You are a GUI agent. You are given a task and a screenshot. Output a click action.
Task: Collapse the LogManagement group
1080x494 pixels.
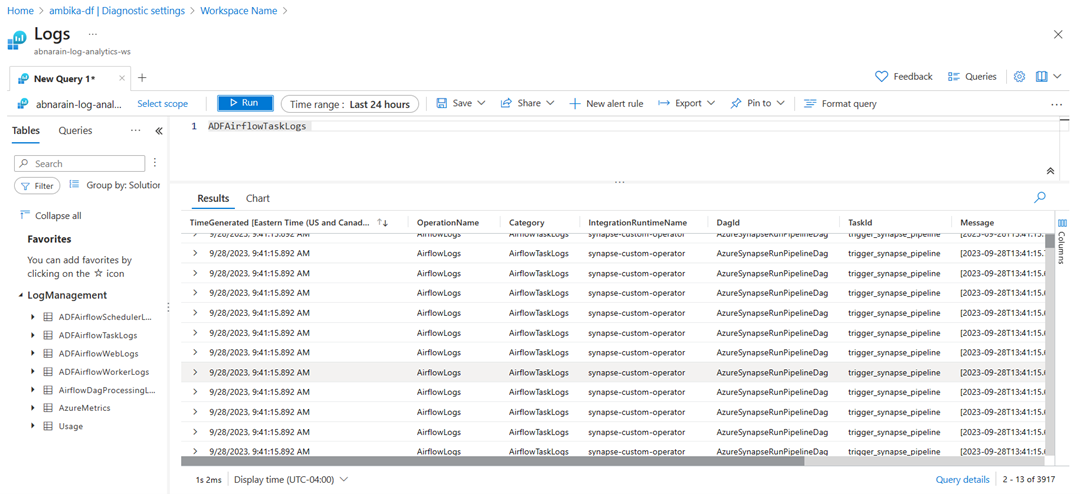click(21, 296)
